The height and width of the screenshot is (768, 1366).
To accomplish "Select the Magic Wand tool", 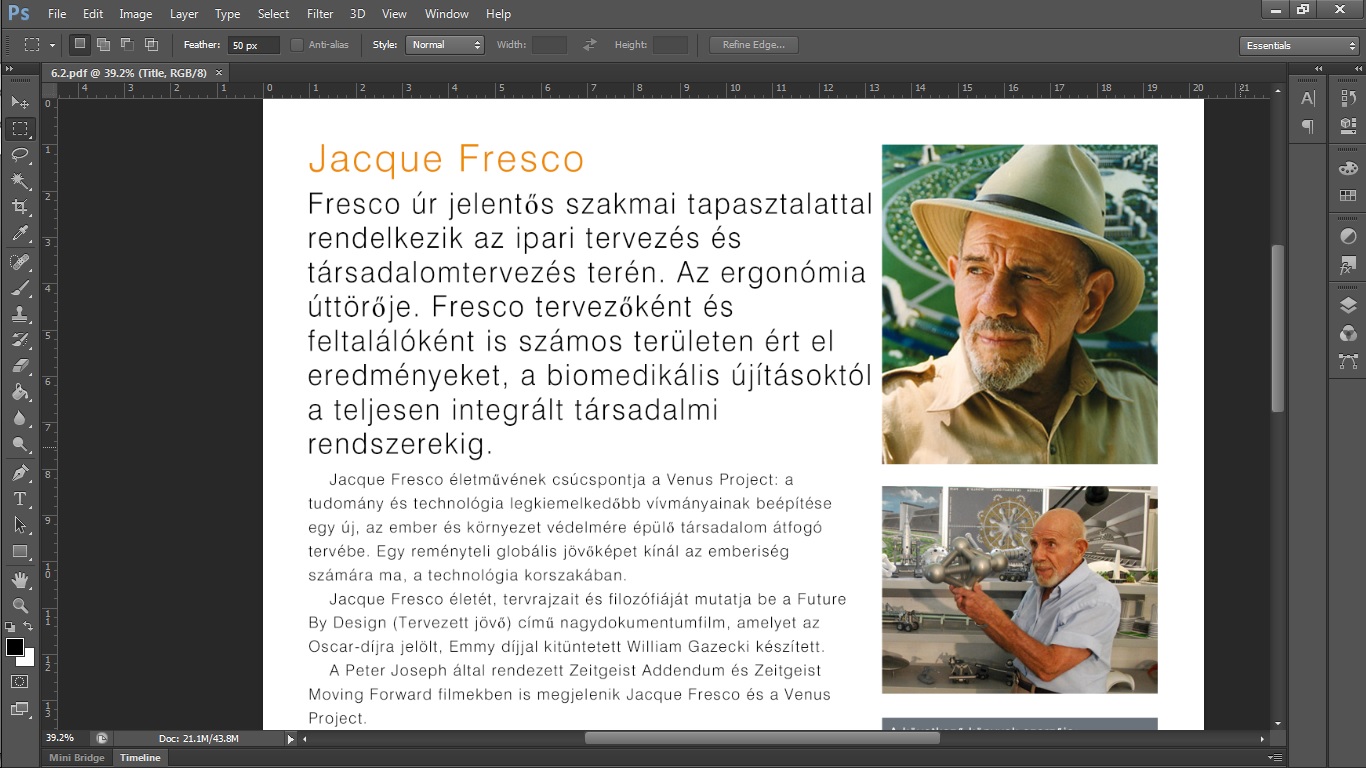I will 19,181.
